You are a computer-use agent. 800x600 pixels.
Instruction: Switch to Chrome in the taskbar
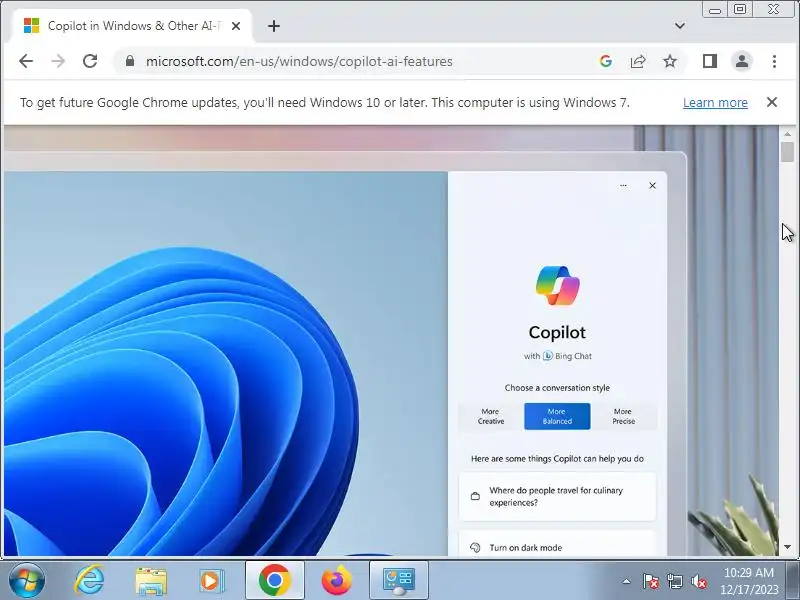(x=274, y=580)
